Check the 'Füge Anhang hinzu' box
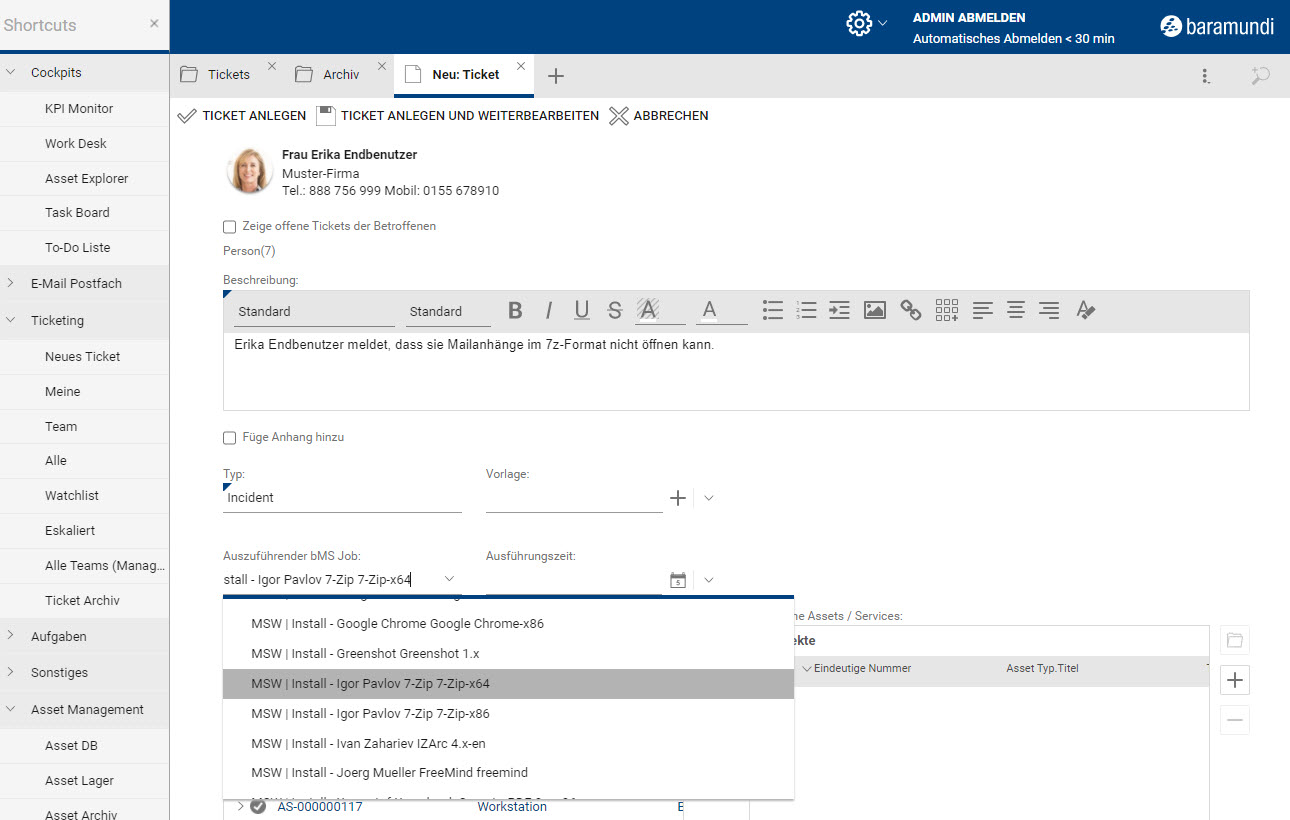1290x820 pixels. click(x=230, y=438)
